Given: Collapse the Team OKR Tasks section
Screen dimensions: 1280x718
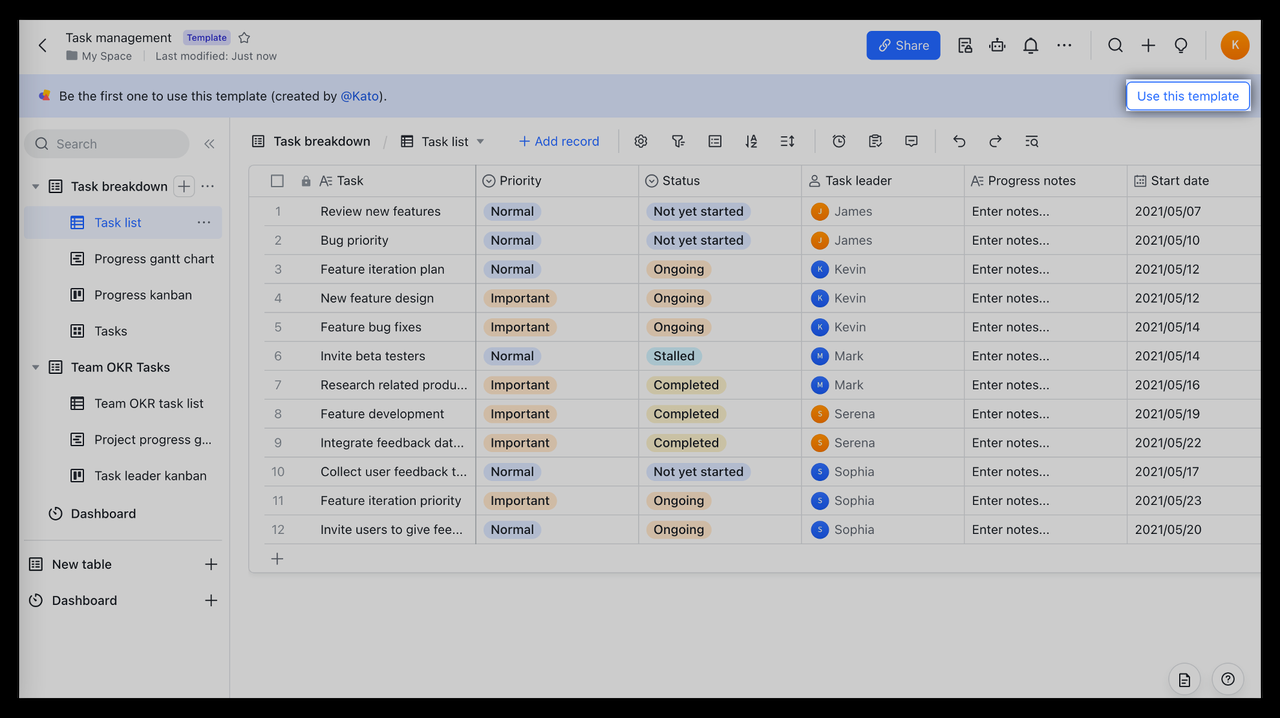Looking at the screenshot, I should 36,368.
